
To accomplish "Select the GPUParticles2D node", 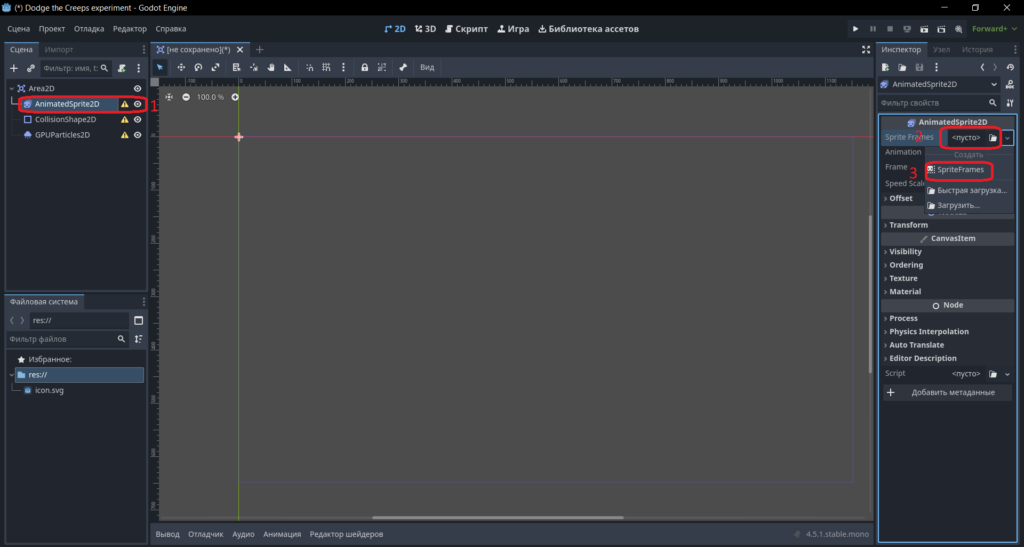I will pos(63,135).
